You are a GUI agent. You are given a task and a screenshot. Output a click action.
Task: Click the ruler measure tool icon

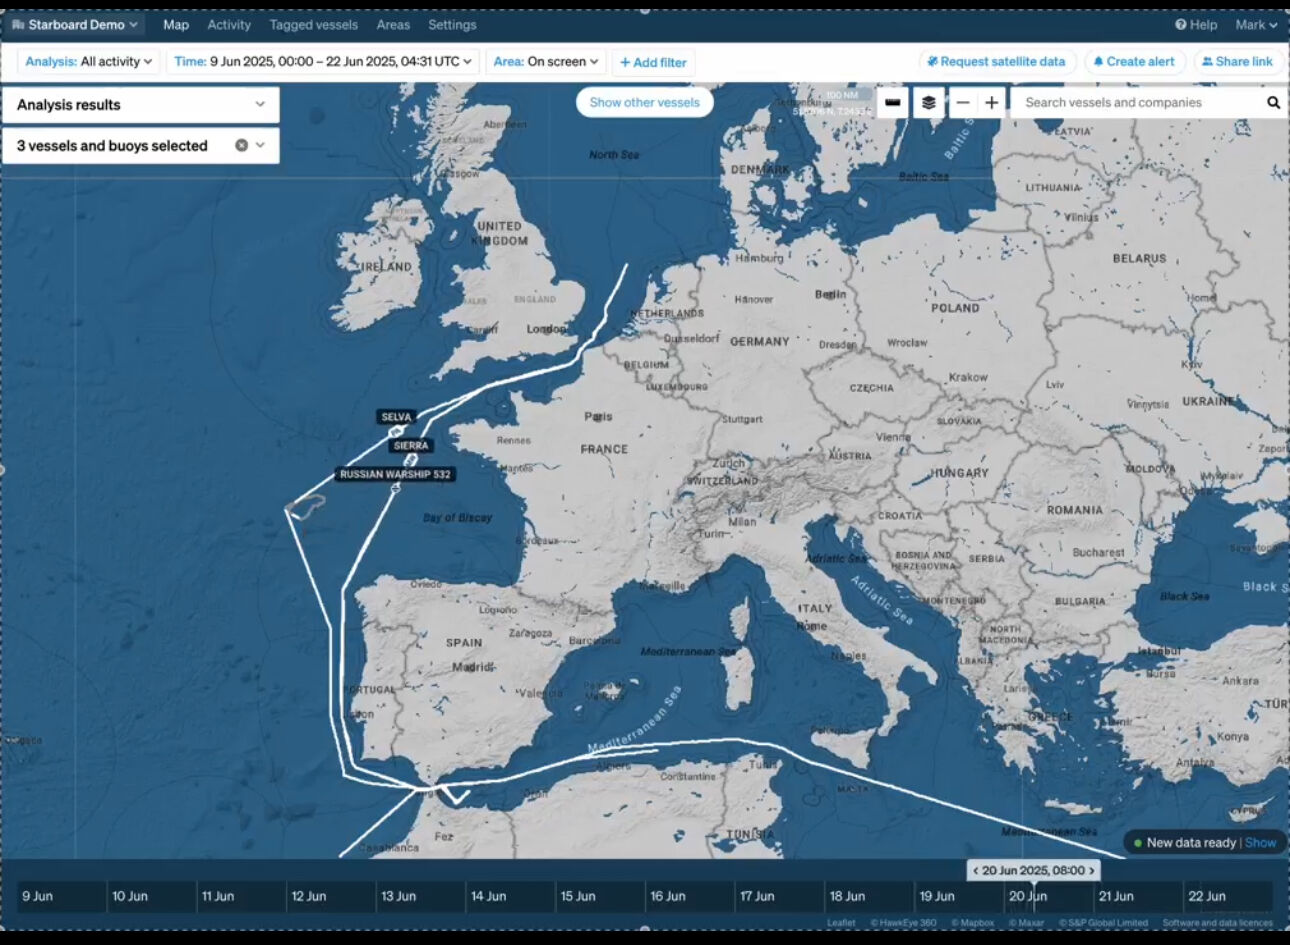(893, 103)
